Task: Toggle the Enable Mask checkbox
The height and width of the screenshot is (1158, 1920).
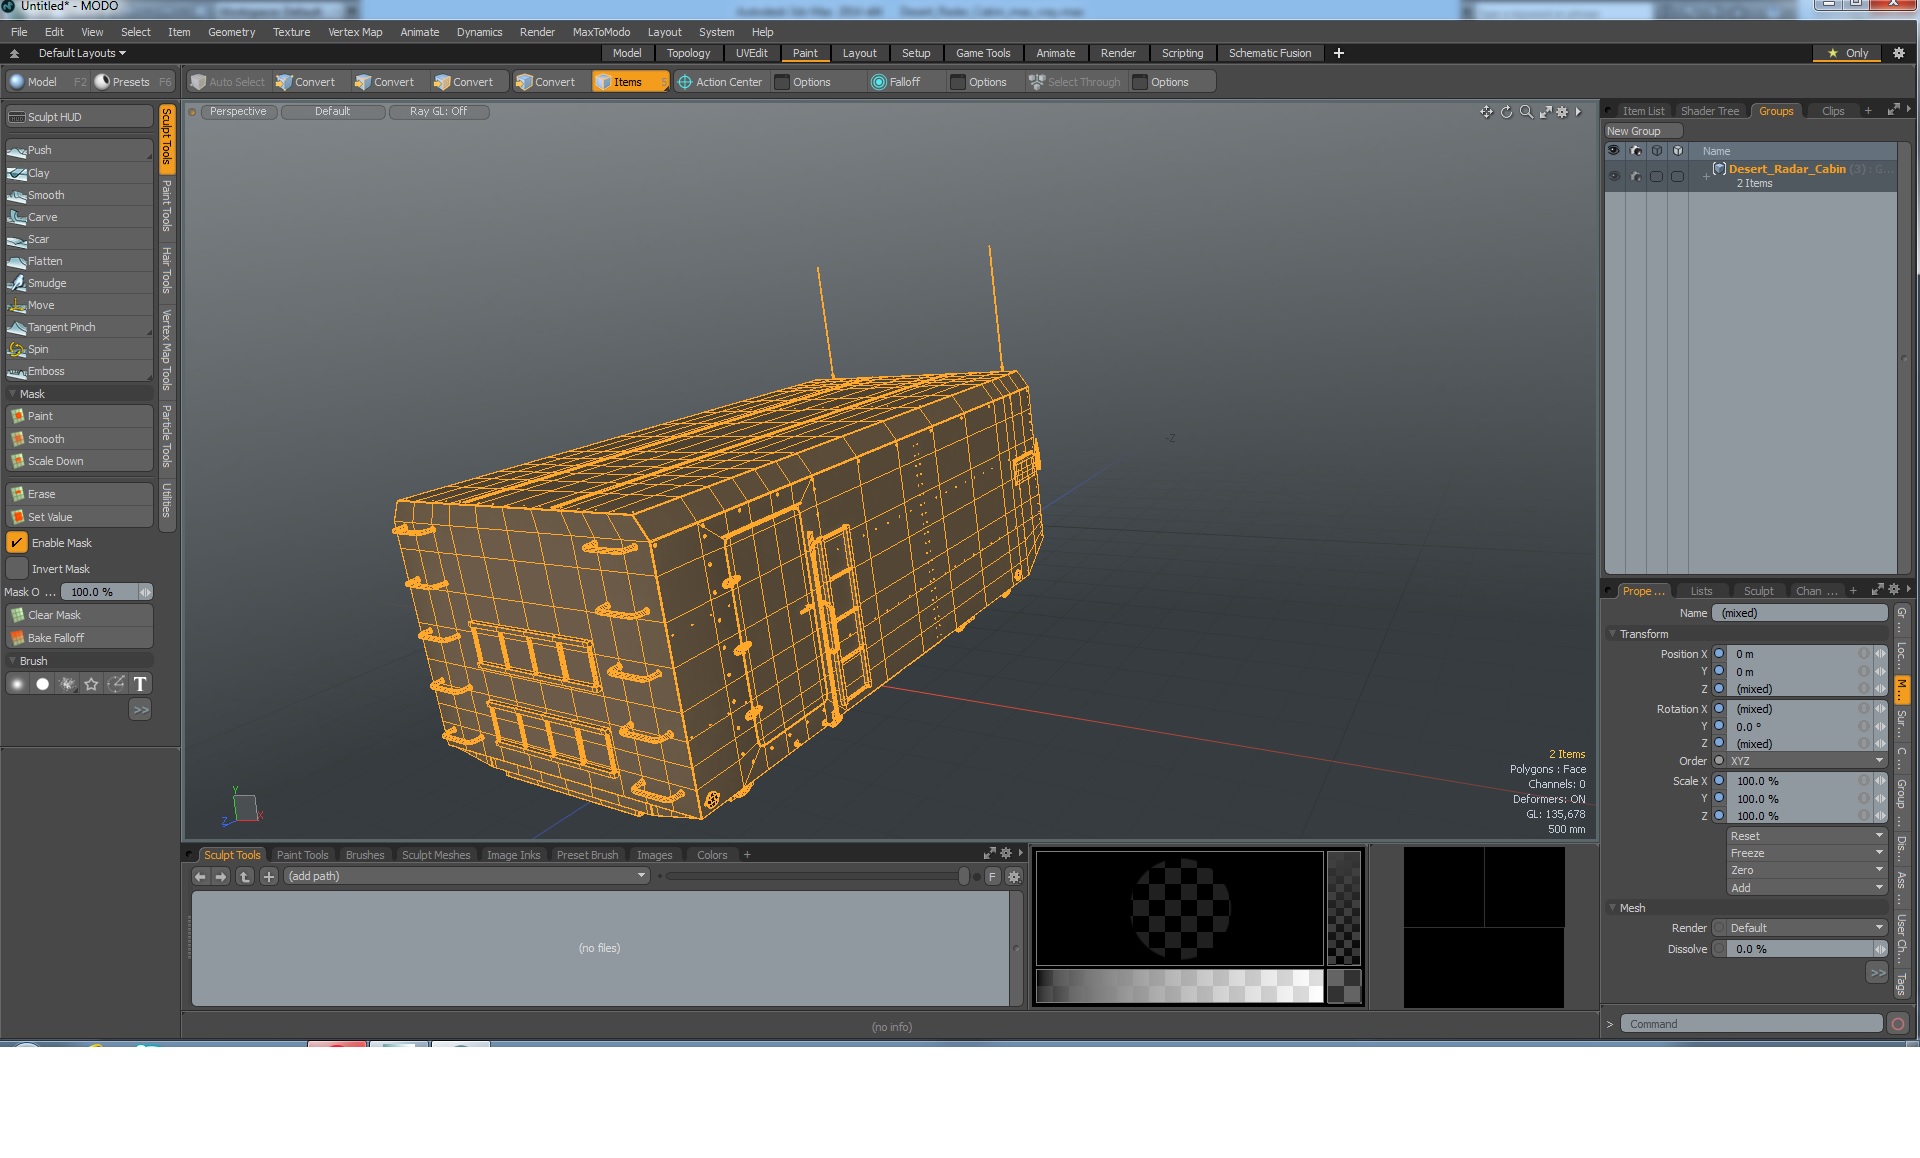Action: [17, 543]
